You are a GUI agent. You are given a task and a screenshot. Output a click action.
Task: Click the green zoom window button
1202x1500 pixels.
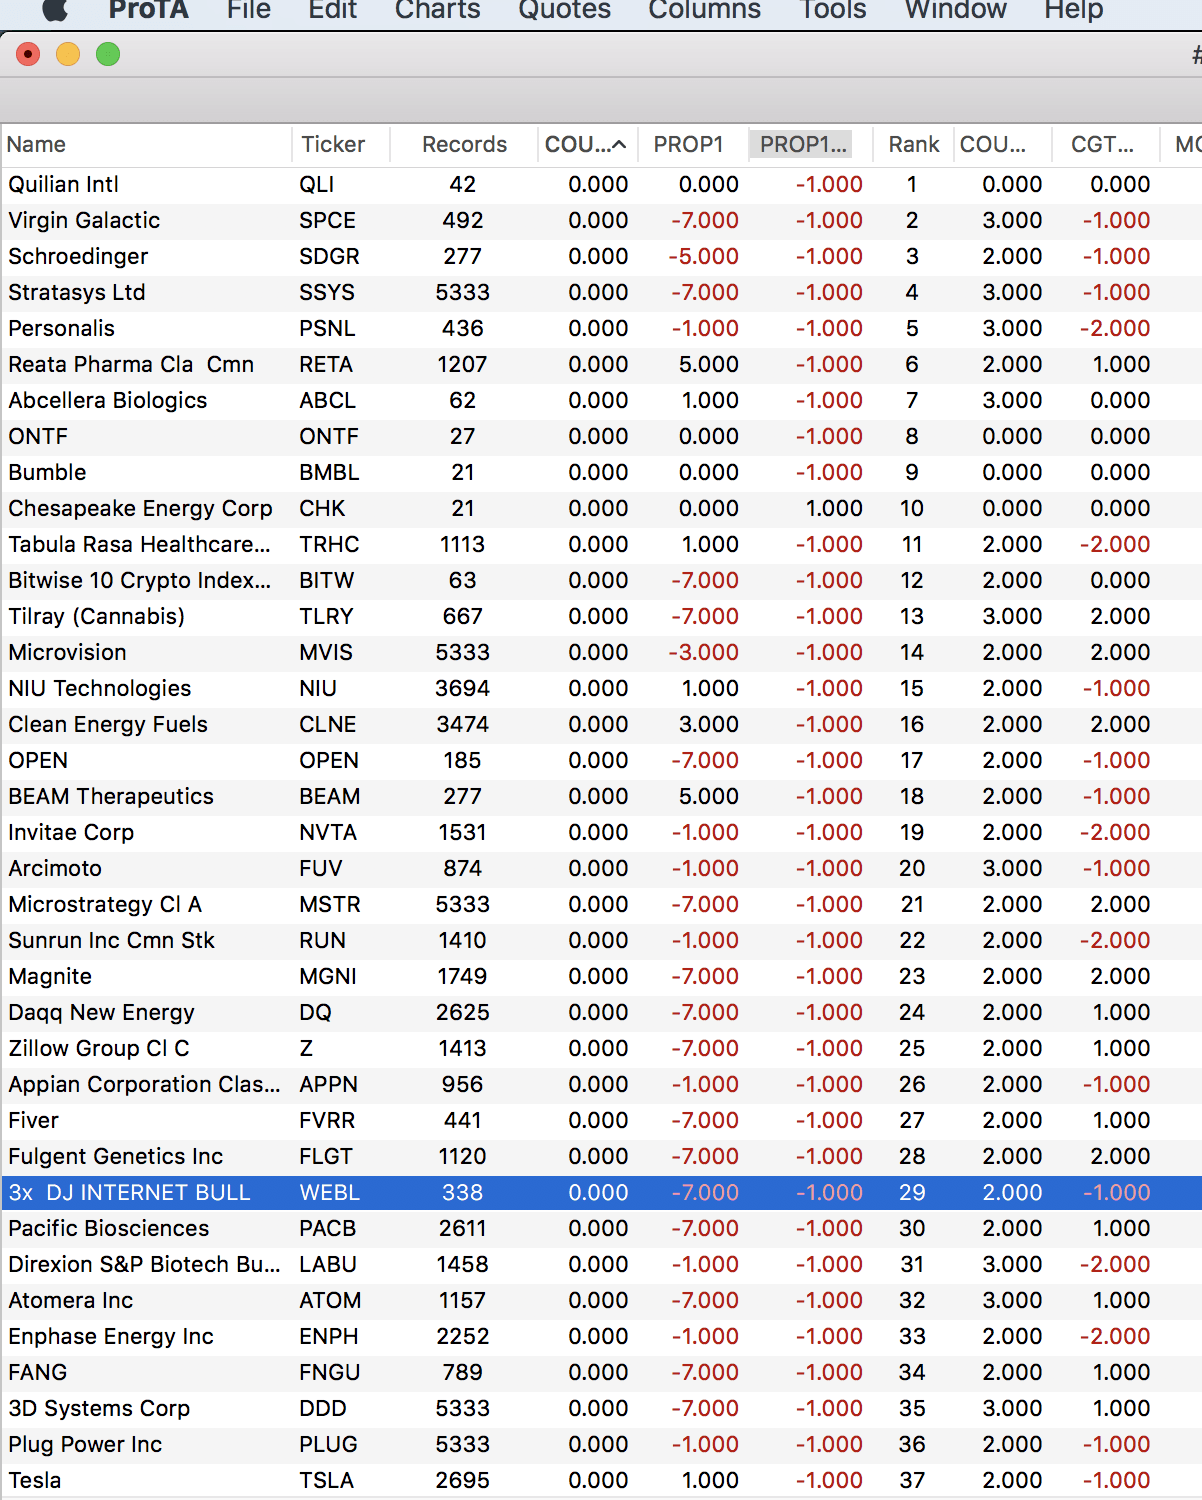[108, 54]
